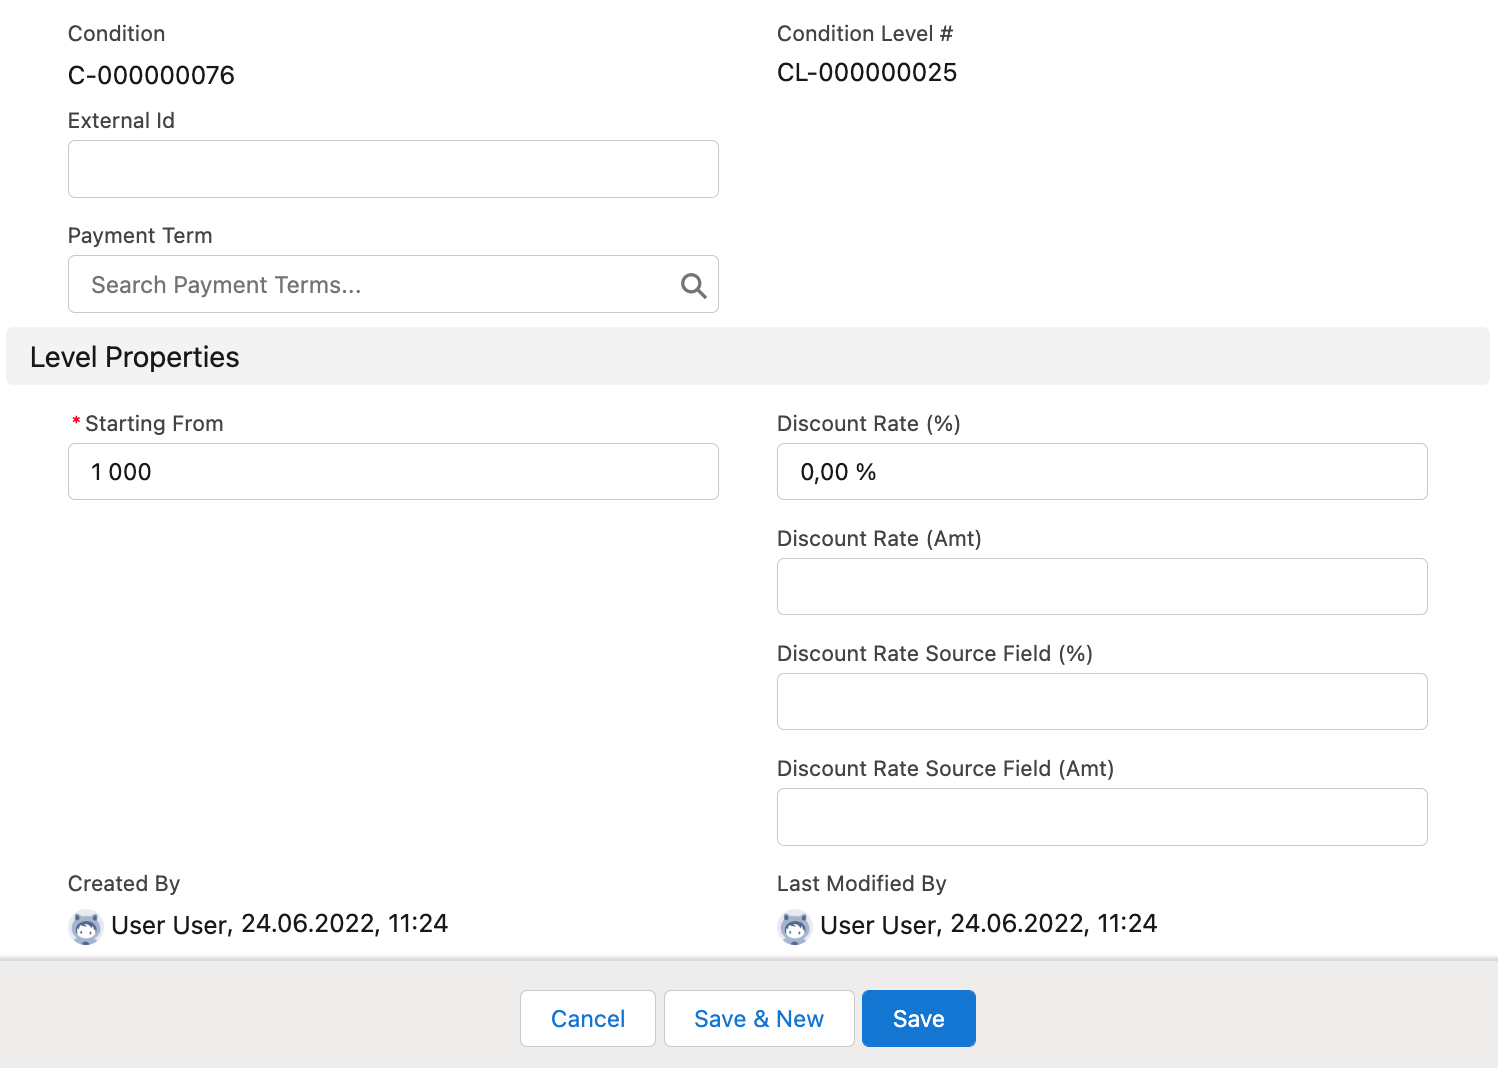Focus the Discount Rate (Amt) field
1498x1068 pixels.
click(1102, 587)
